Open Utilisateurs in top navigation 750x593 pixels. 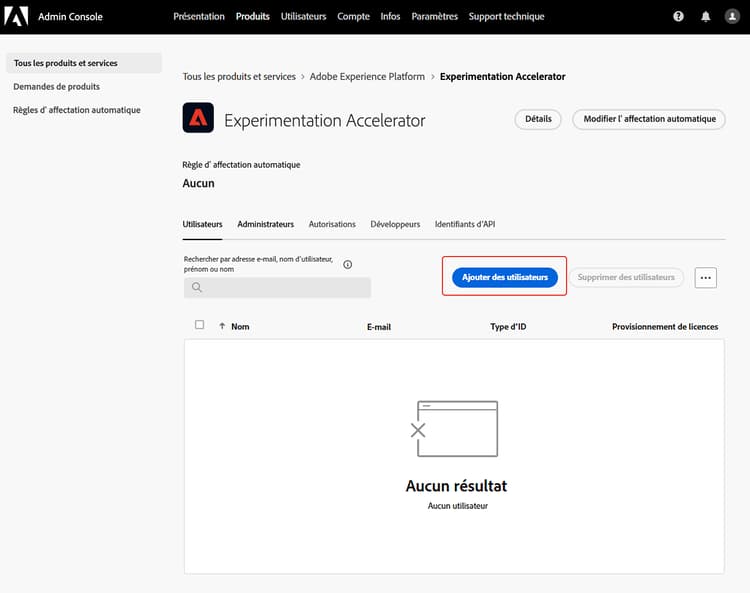tap(303, 16)
